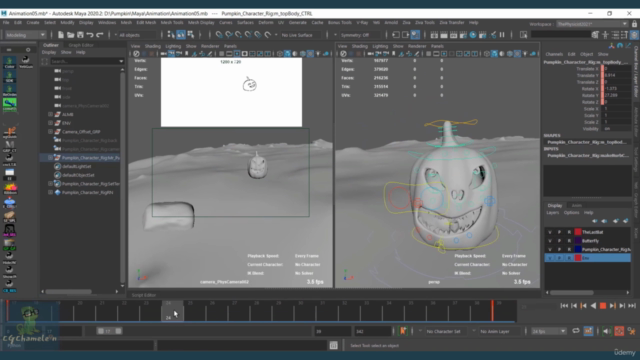Open the Modeling menu set dropdown
Viewport: 640px width, 360px height.
pyautogui.click(x=25, y=35)
